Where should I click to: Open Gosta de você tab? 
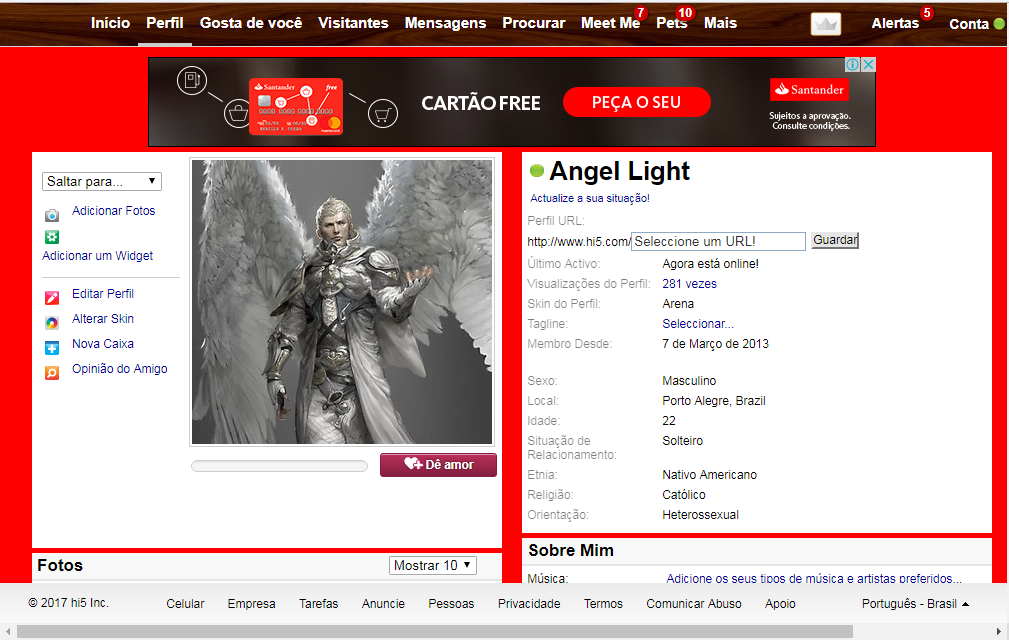[x=251, y=23]
